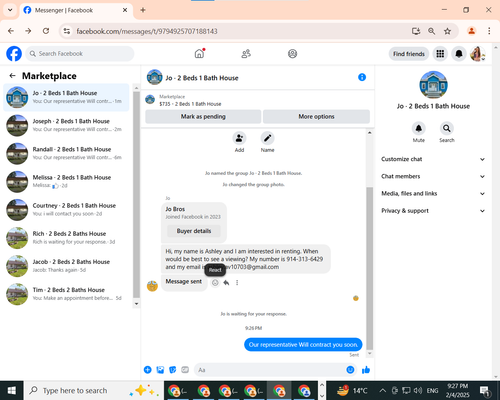
Task: Open Randall - 2 Beds 1 Bath House chat
Action: [66, 153]
